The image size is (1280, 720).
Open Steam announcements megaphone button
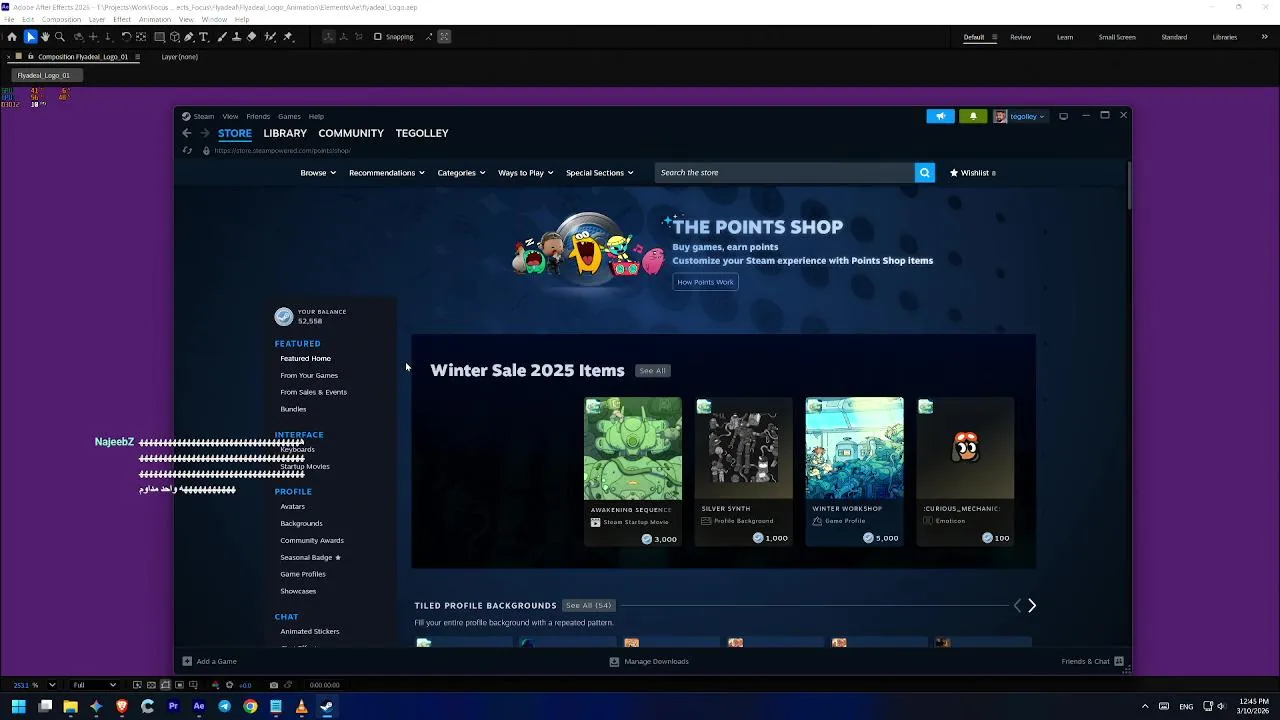click(940, 116)
